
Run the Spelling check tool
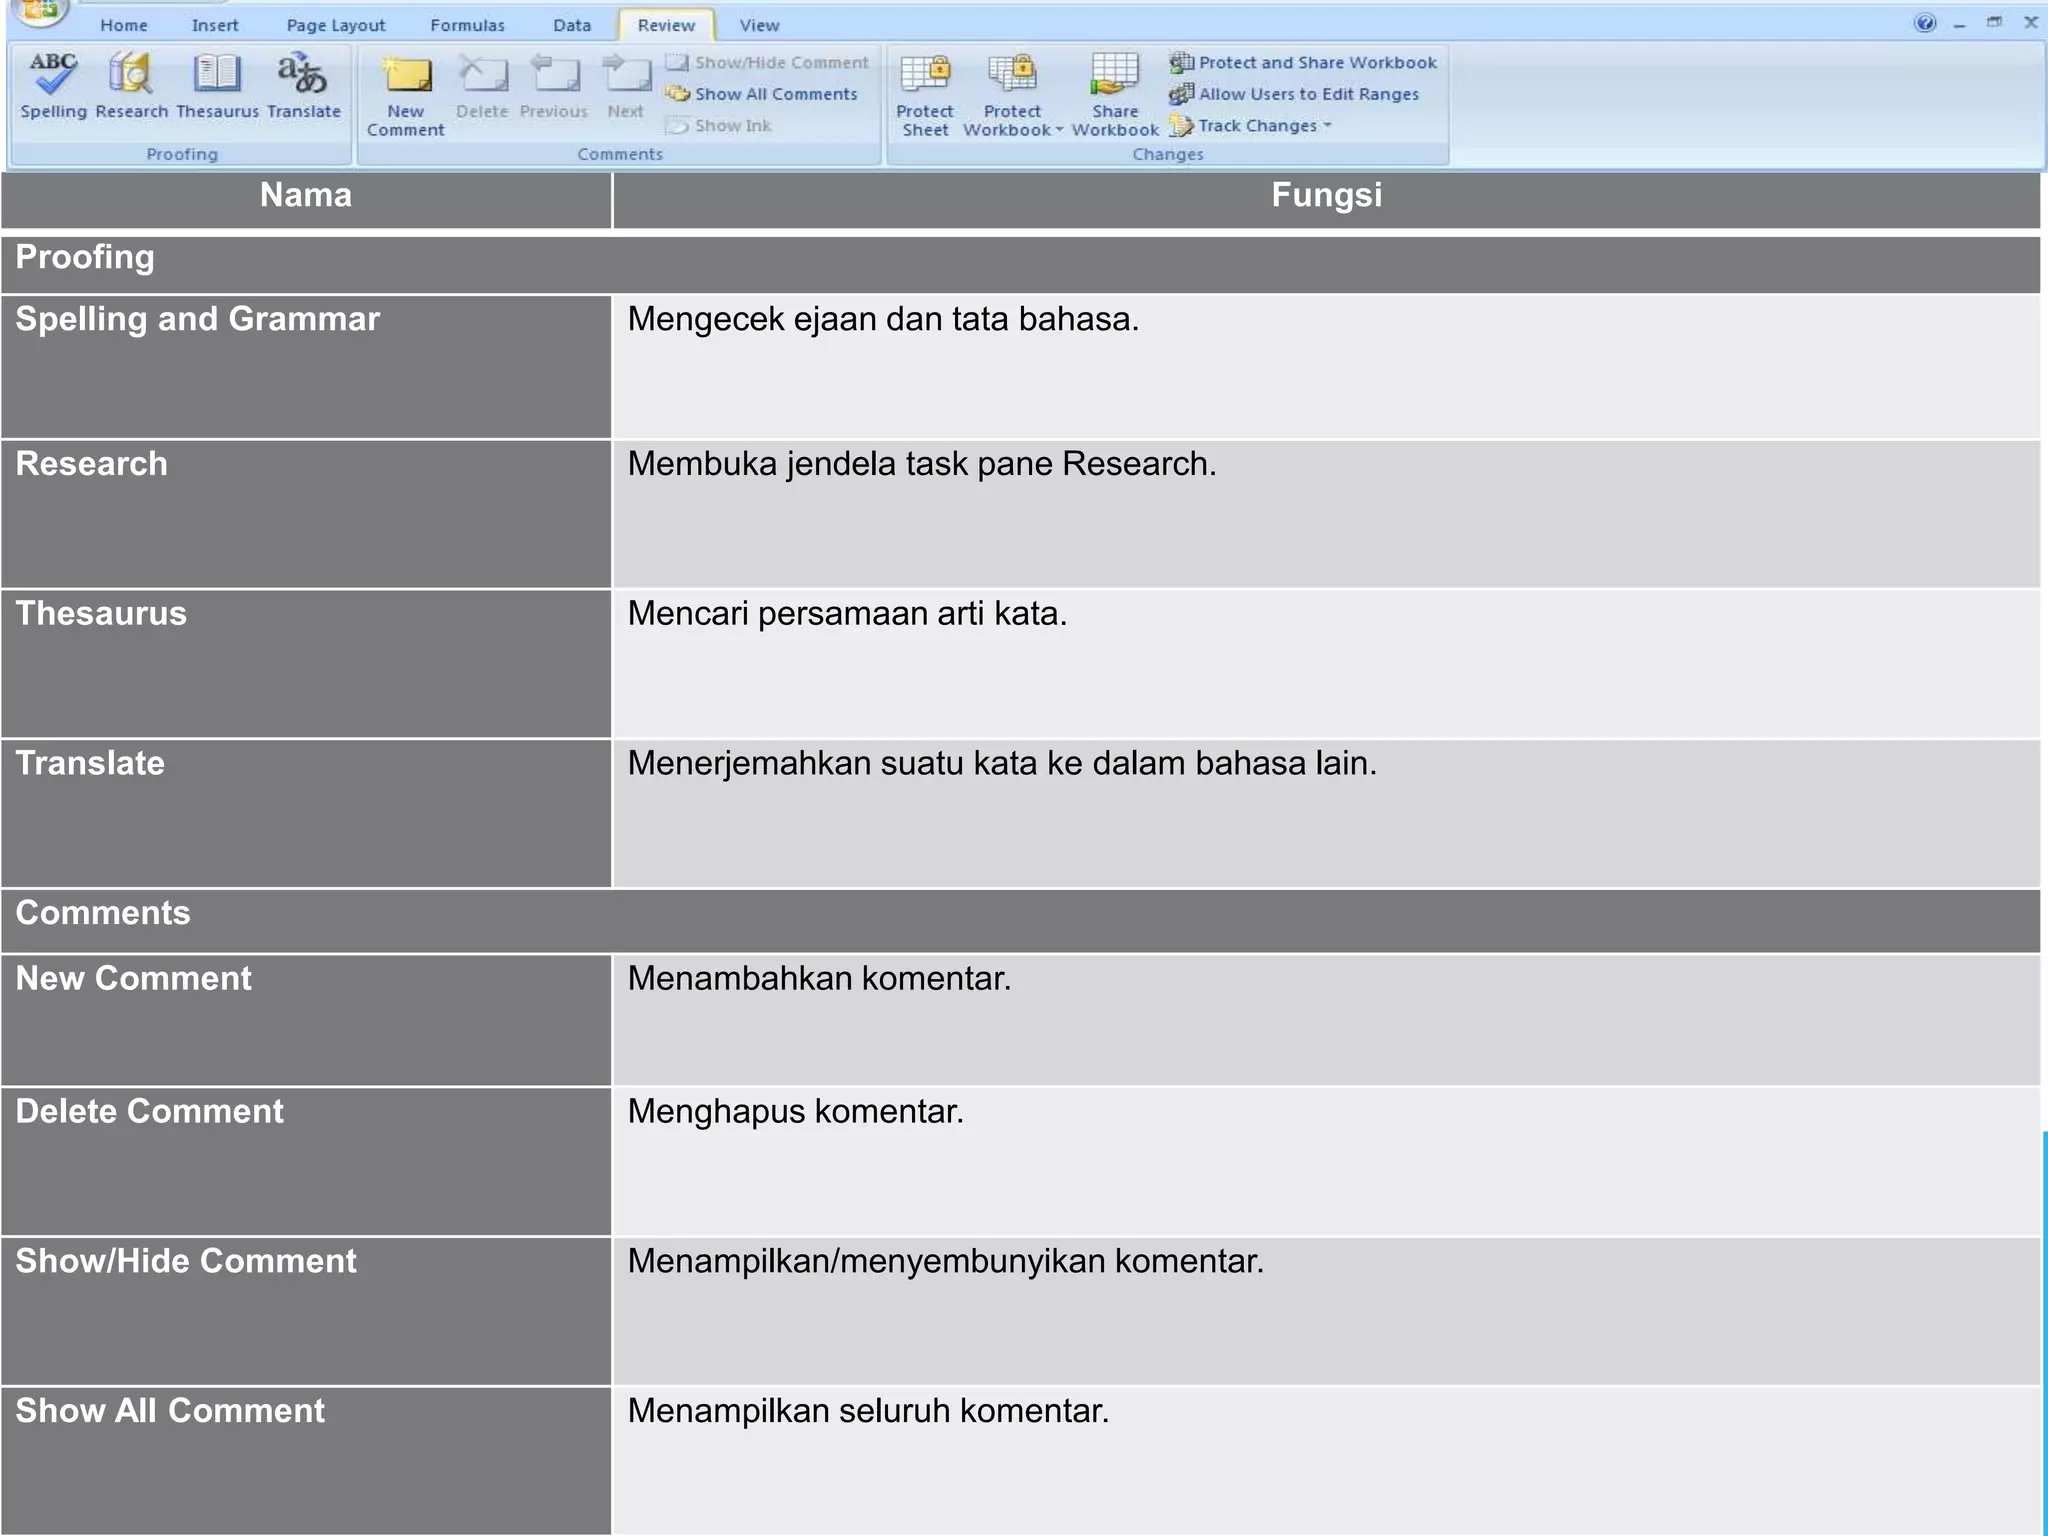pyautogui.click(x=54, y=86)
